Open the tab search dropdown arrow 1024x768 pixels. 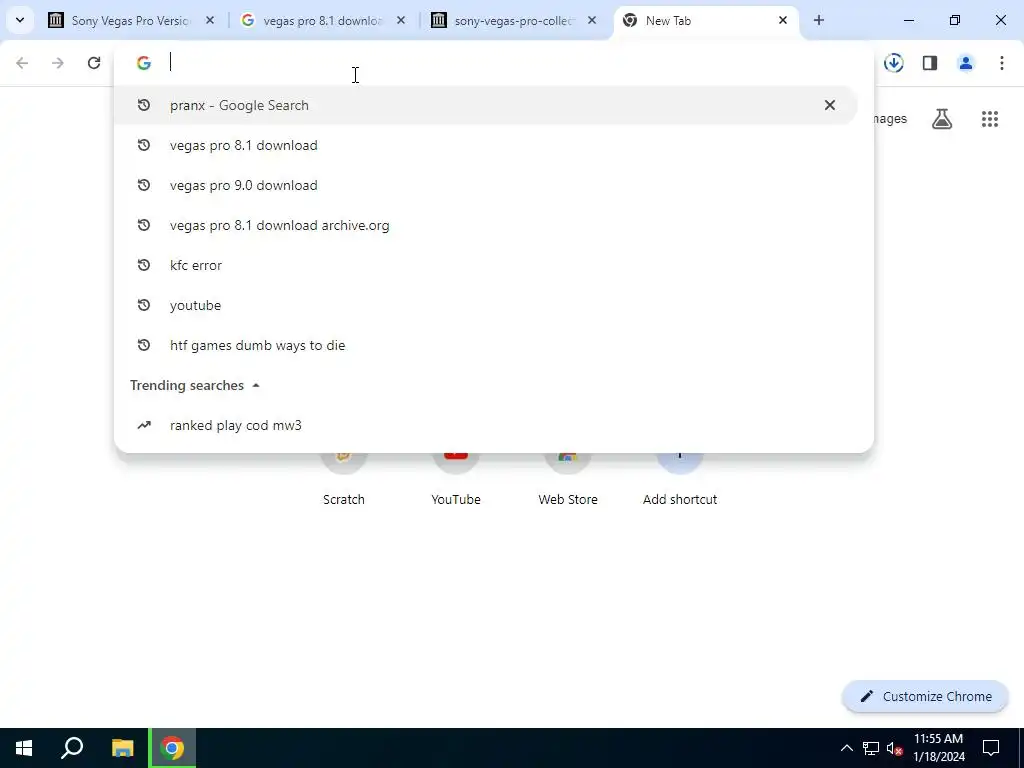[x=20, y=20]
